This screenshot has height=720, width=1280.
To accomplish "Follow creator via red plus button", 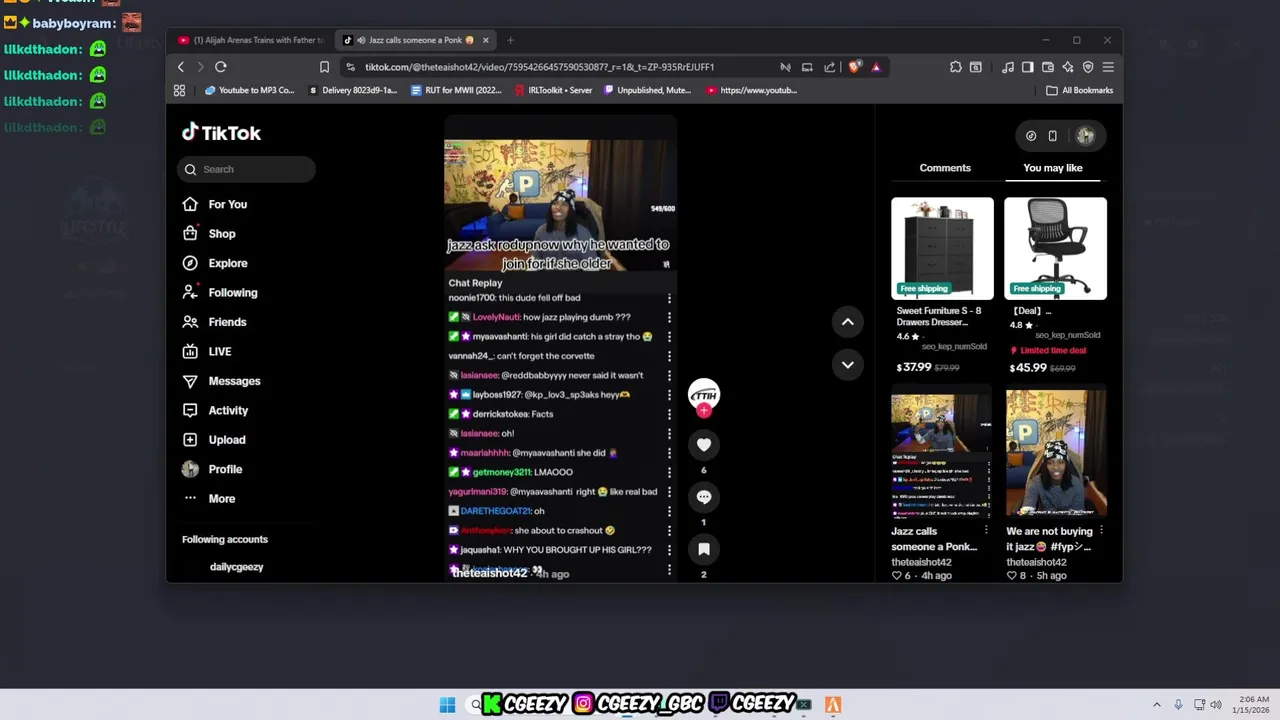I will point(704,411).
